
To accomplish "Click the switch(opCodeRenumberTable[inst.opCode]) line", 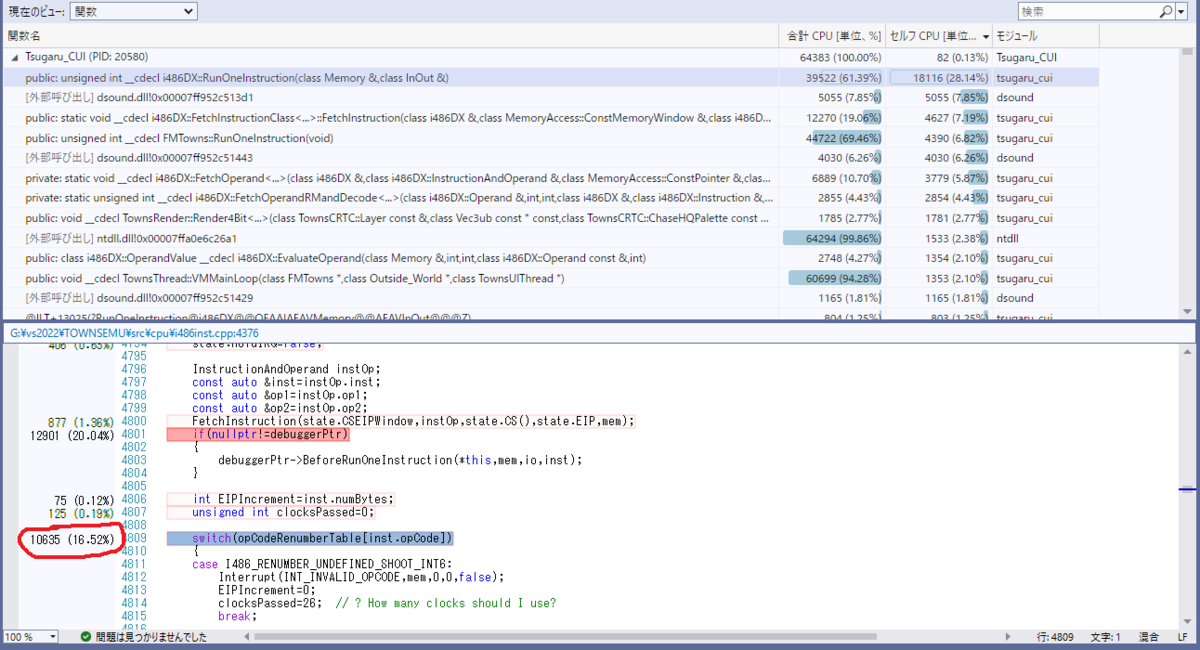I will (310, 538).
